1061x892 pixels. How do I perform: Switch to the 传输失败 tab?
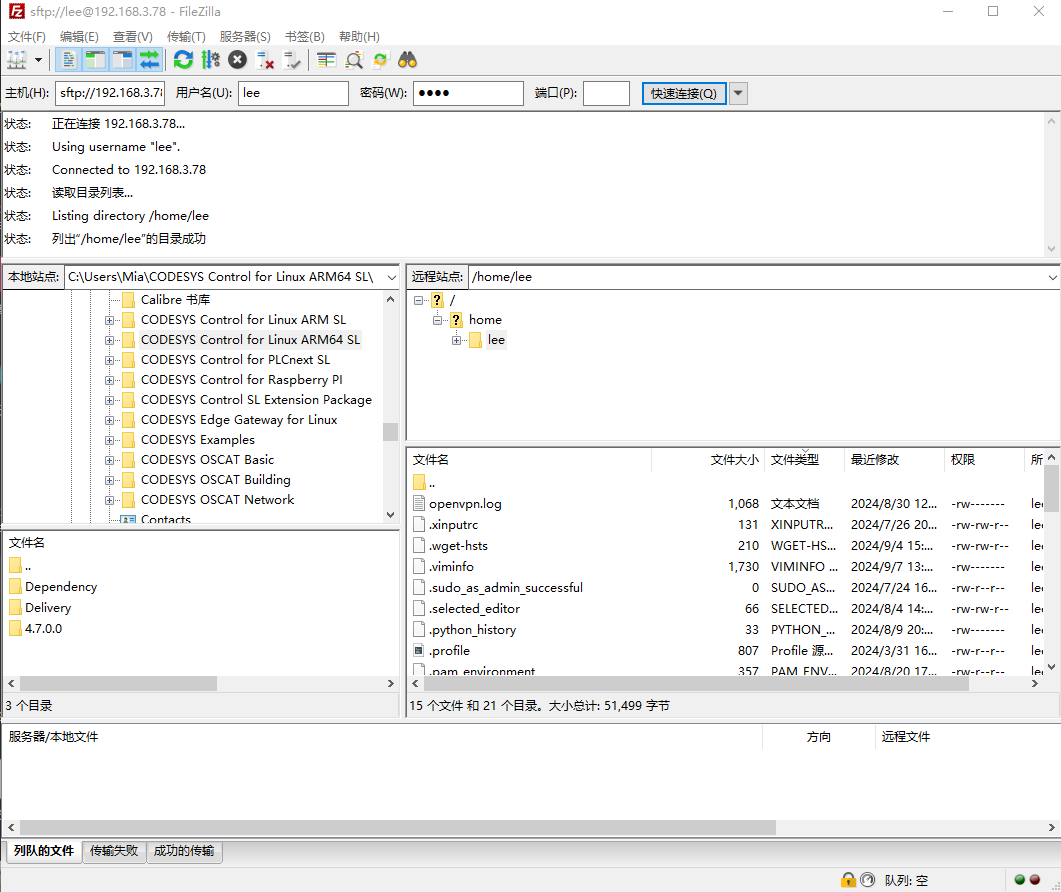pyautogui.click(x=114, y=851)
